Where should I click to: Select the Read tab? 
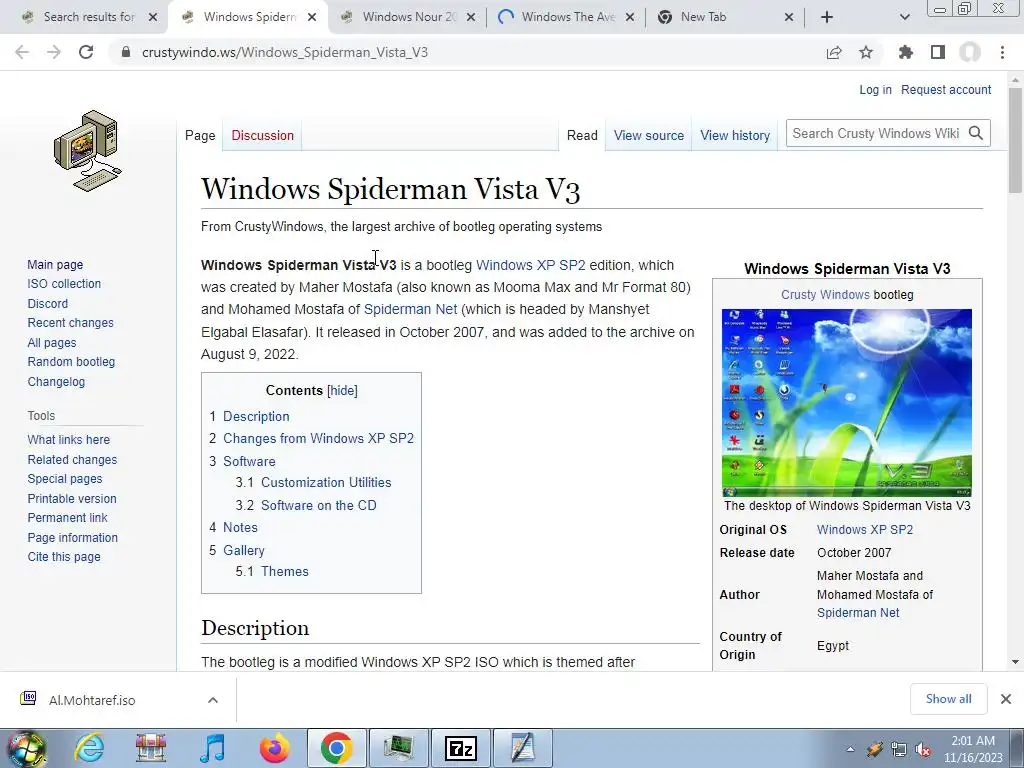(x=582, y=135)
